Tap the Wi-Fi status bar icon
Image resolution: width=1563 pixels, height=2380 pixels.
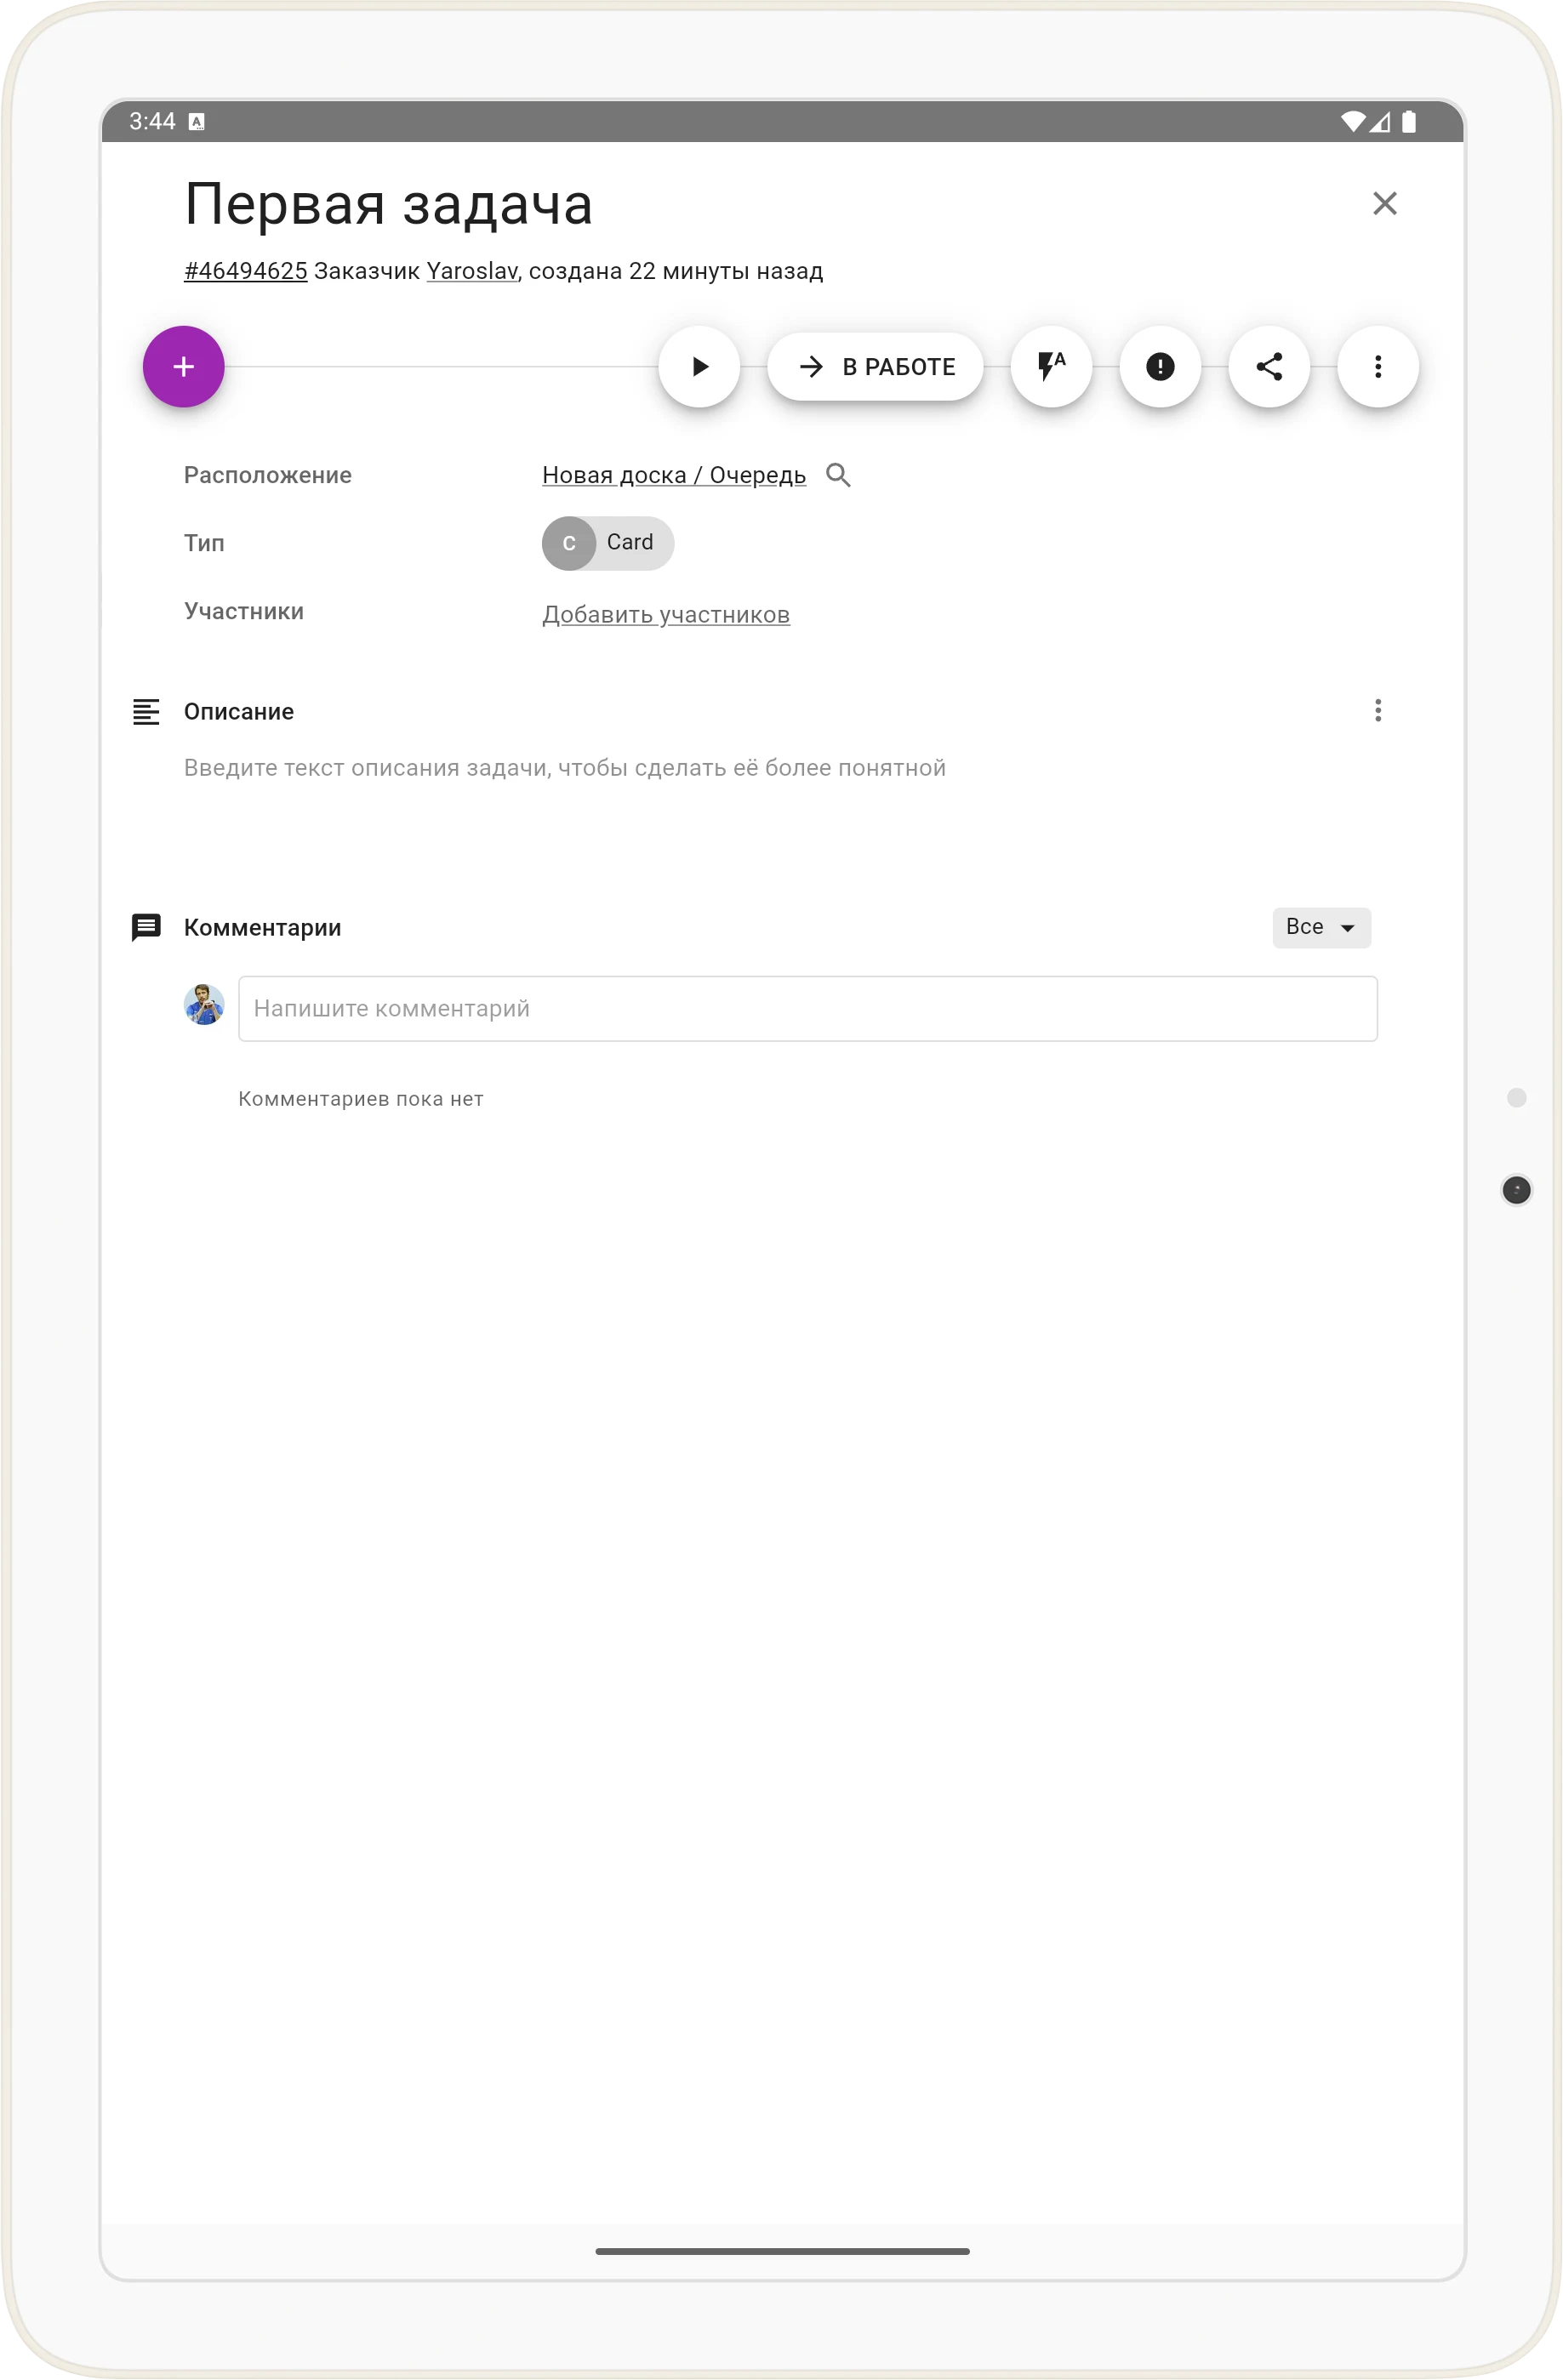coord(1353,122)
